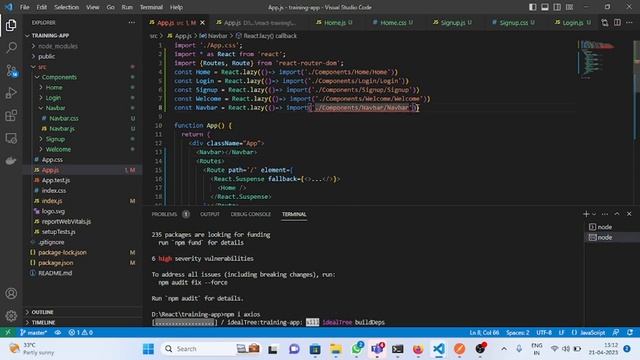Click the master branch indicator
Image resolution: width=640 pixels, height=360 pixels.
click(33, 332)
